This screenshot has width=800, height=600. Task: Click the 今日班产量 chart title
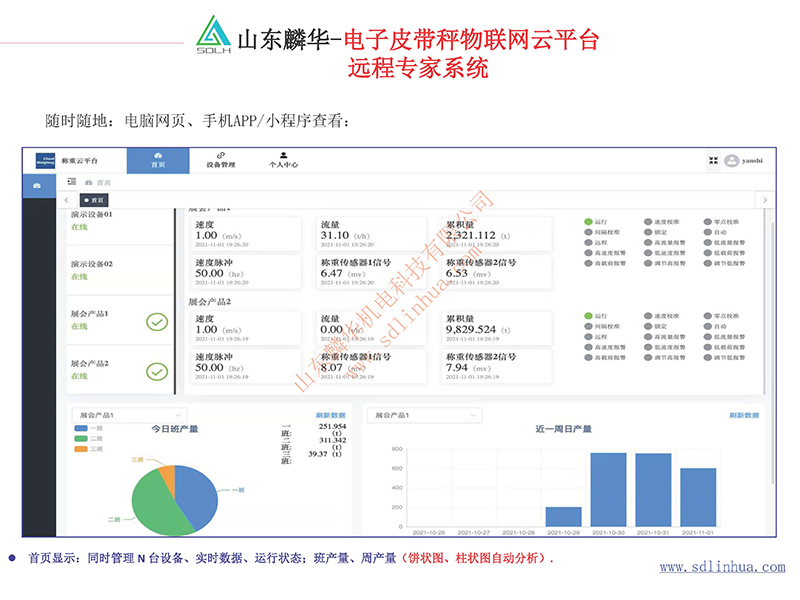(x=174, y=429)
